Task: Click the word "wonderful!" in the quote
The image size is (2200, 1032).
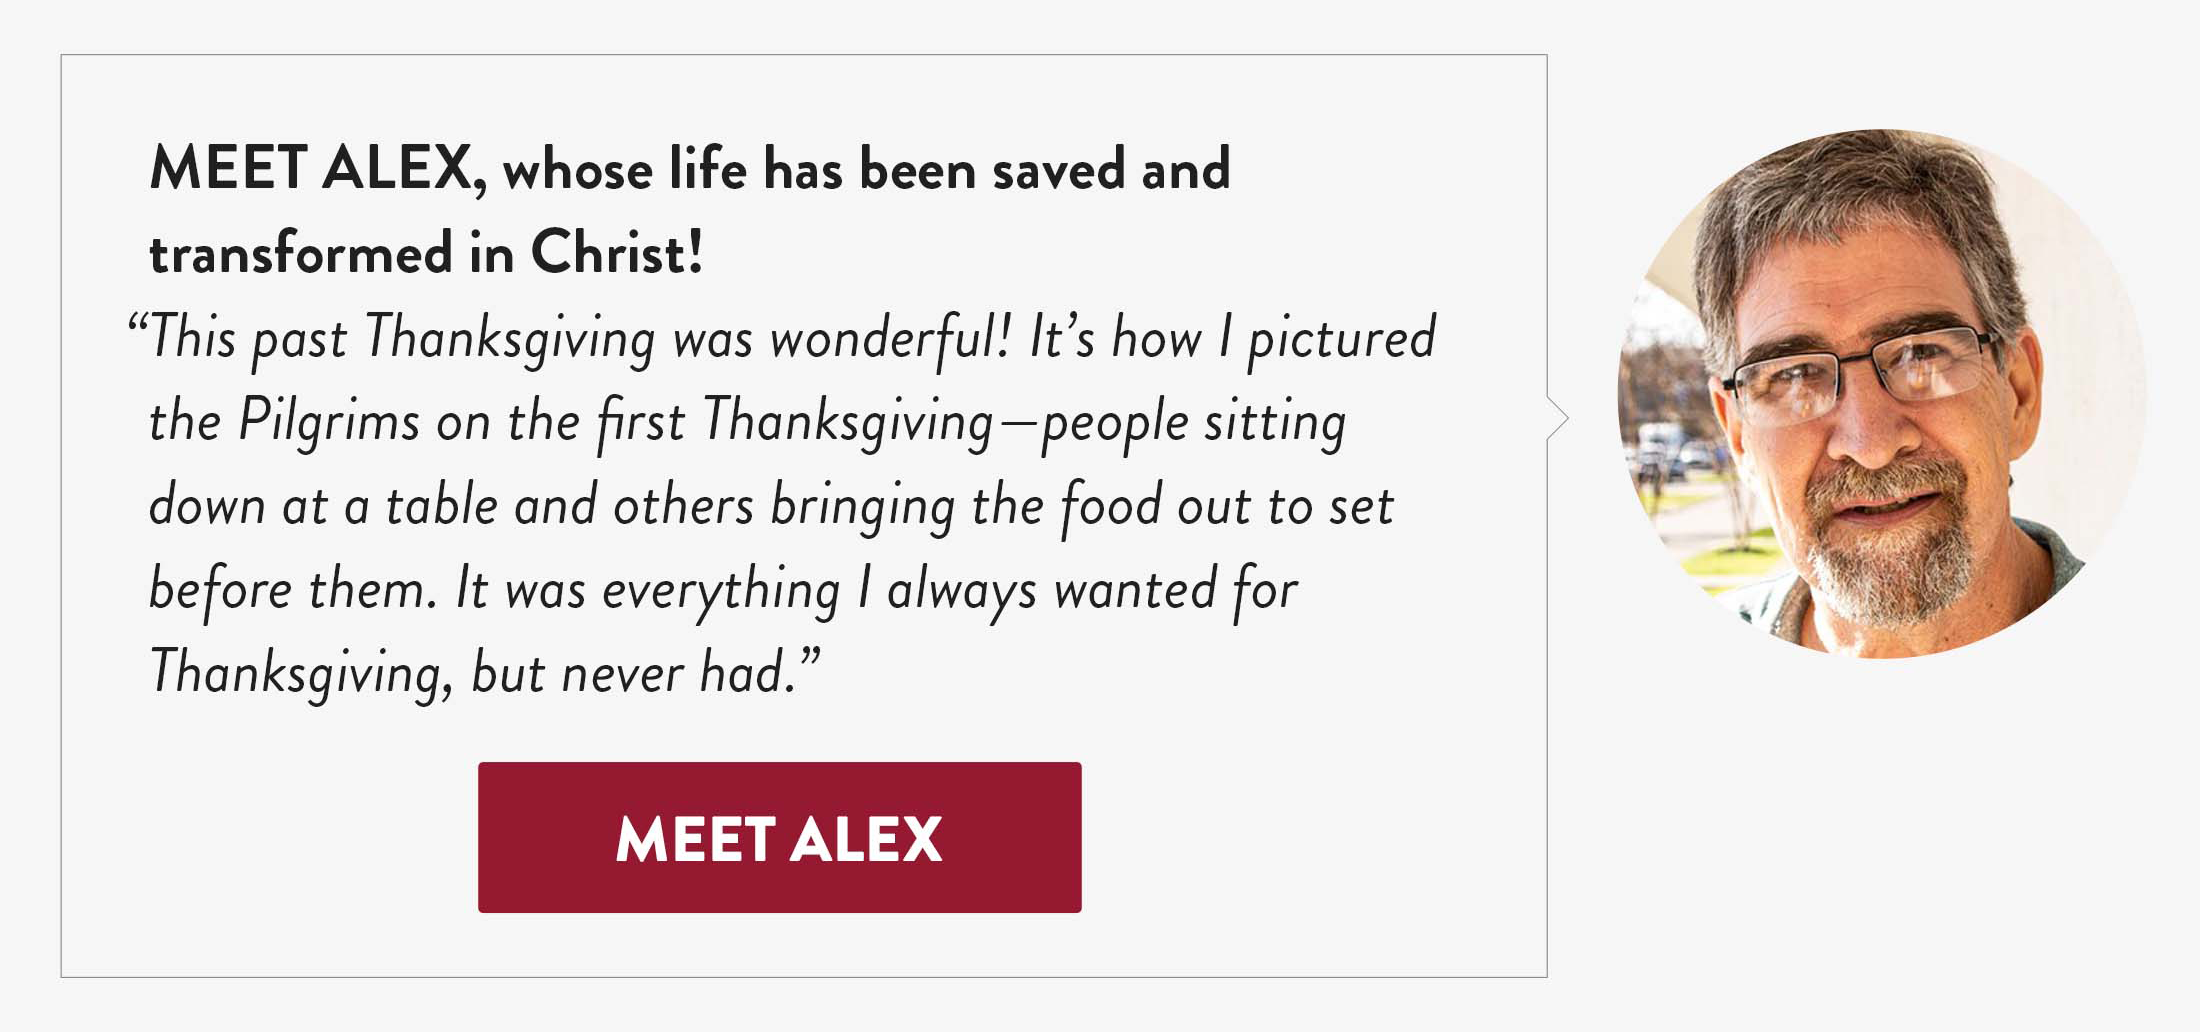Action: [890, 337]
